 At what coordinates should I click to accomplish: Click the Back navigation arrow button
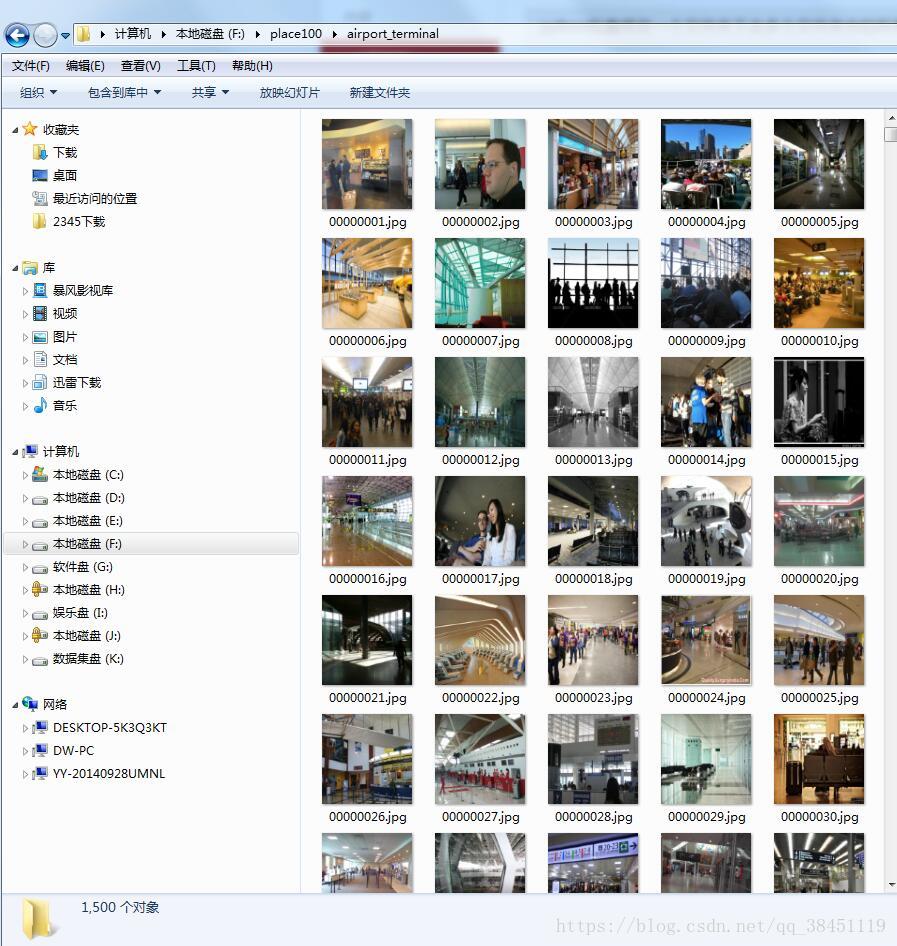(17, 36)
